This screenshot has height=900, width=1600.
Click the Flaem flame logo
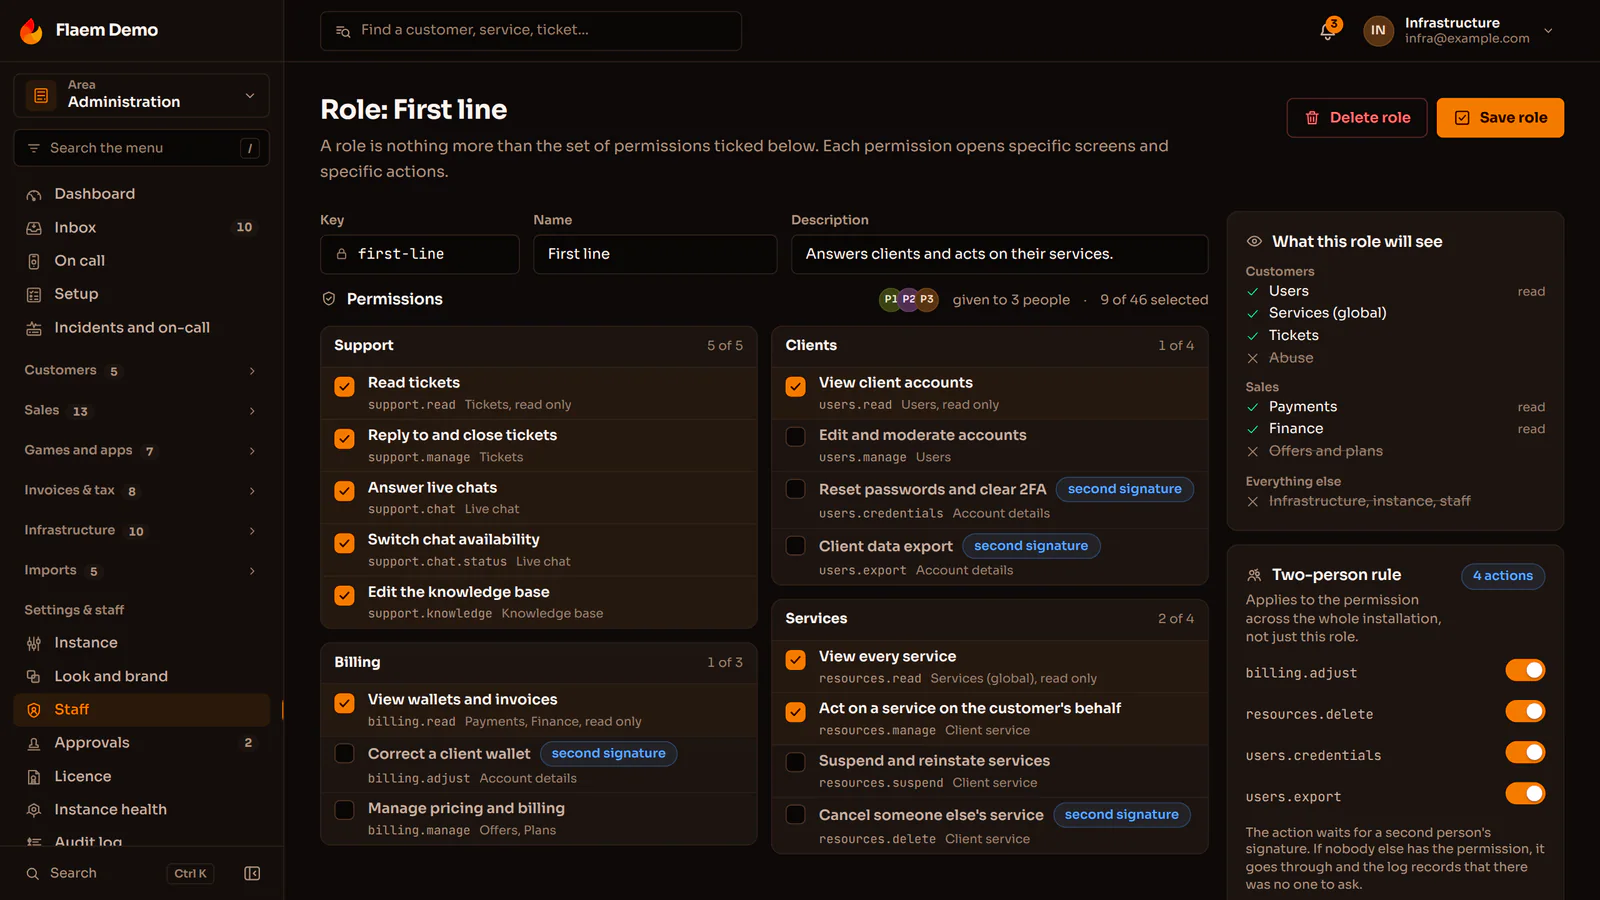[31, 30]
